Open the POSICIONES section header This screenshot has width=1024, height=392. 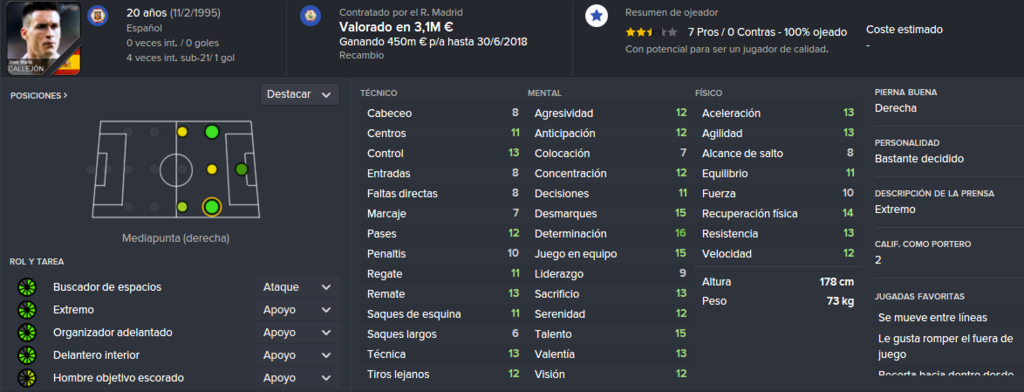(39, 95)
